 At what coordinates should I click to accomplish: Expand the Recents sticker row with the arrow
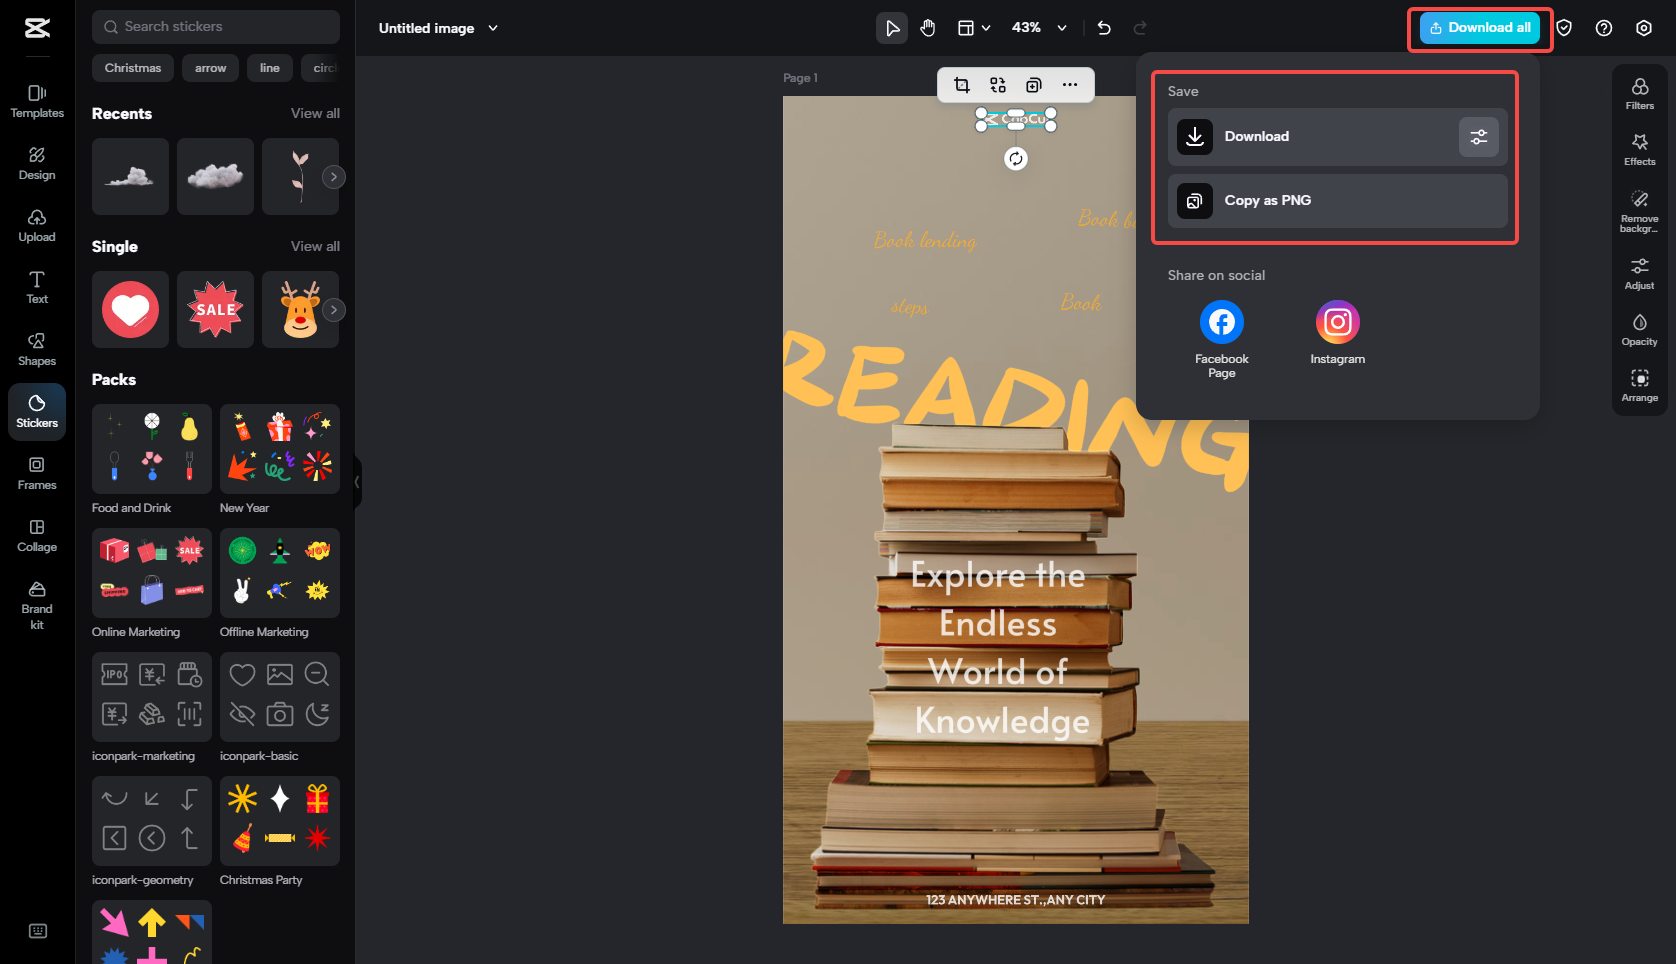click(x=333, y=176)
